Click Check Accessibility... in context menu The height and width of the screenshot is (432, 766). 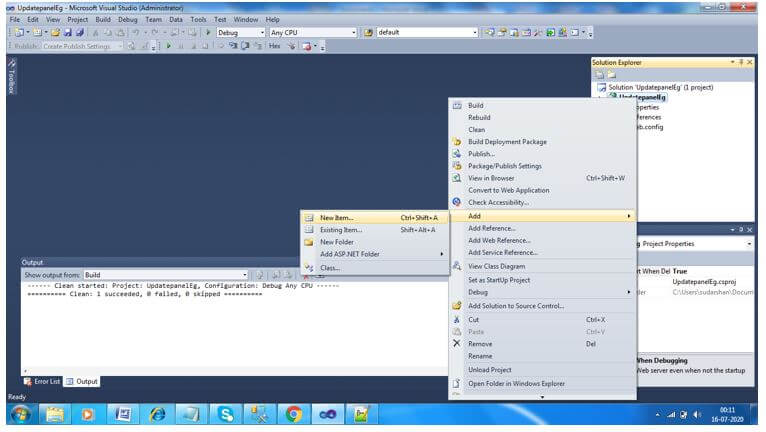(x=542, y=202)
